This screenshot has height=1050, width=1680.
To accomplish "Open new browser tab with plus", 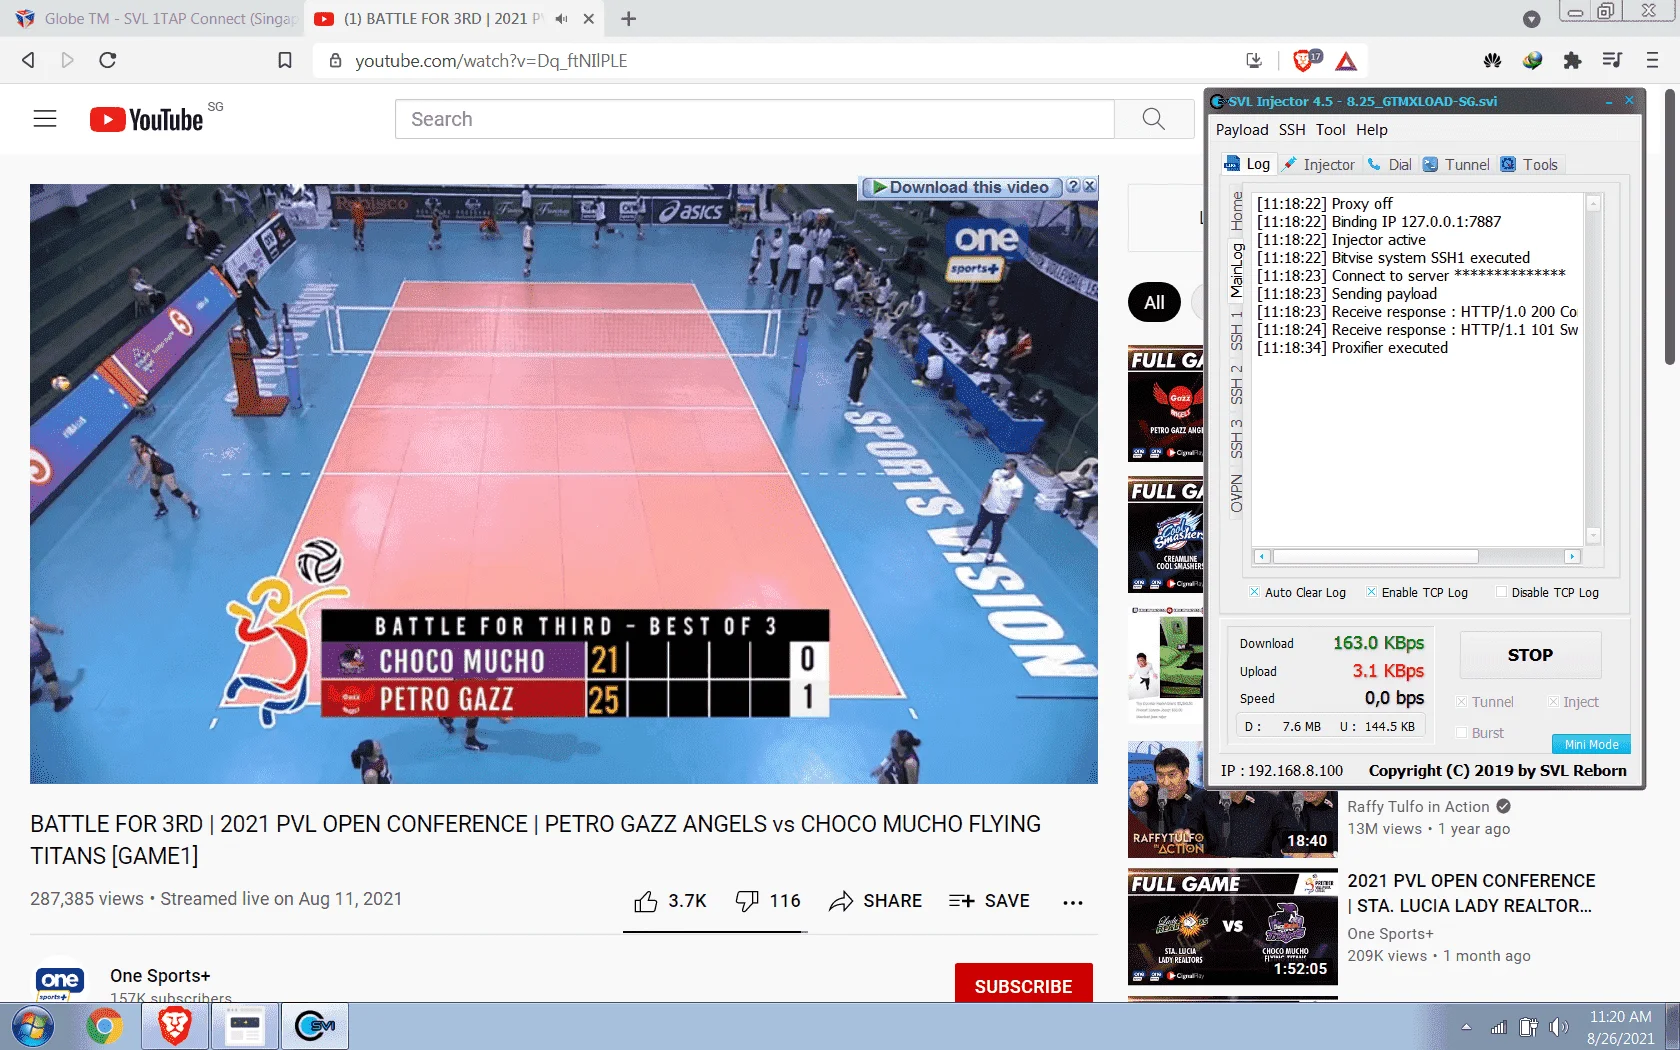I will click(628, 19).
